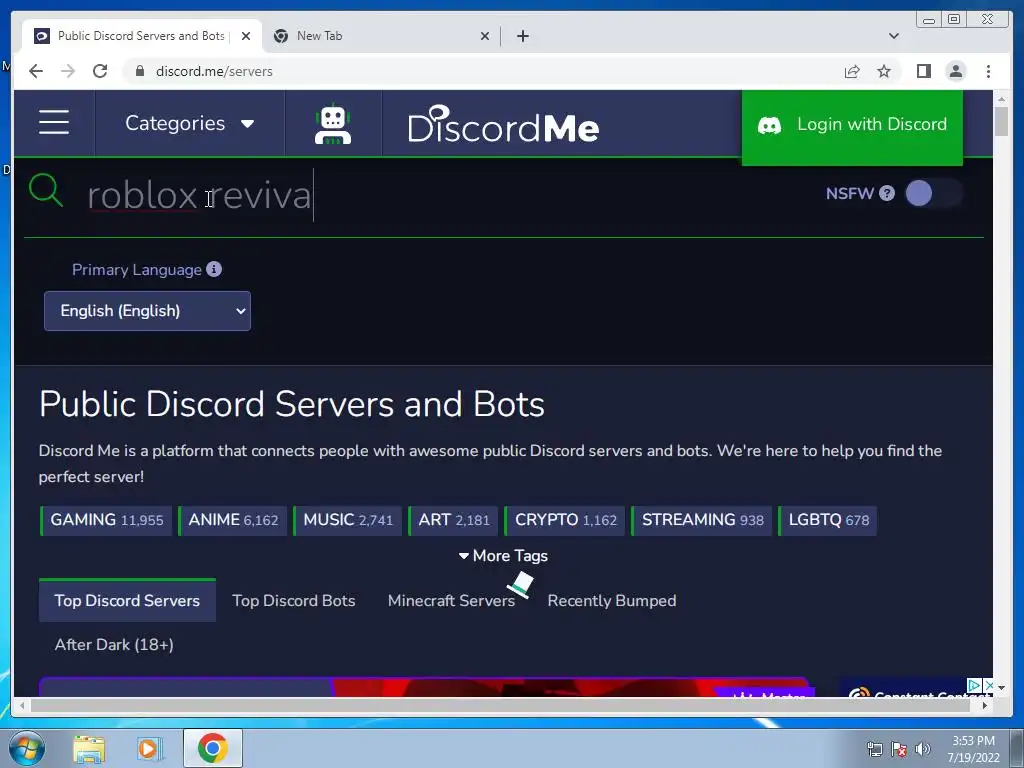The image size is (1024, 768).
Task: Open a new tab with plus button
Action: (x=522, y=36)
